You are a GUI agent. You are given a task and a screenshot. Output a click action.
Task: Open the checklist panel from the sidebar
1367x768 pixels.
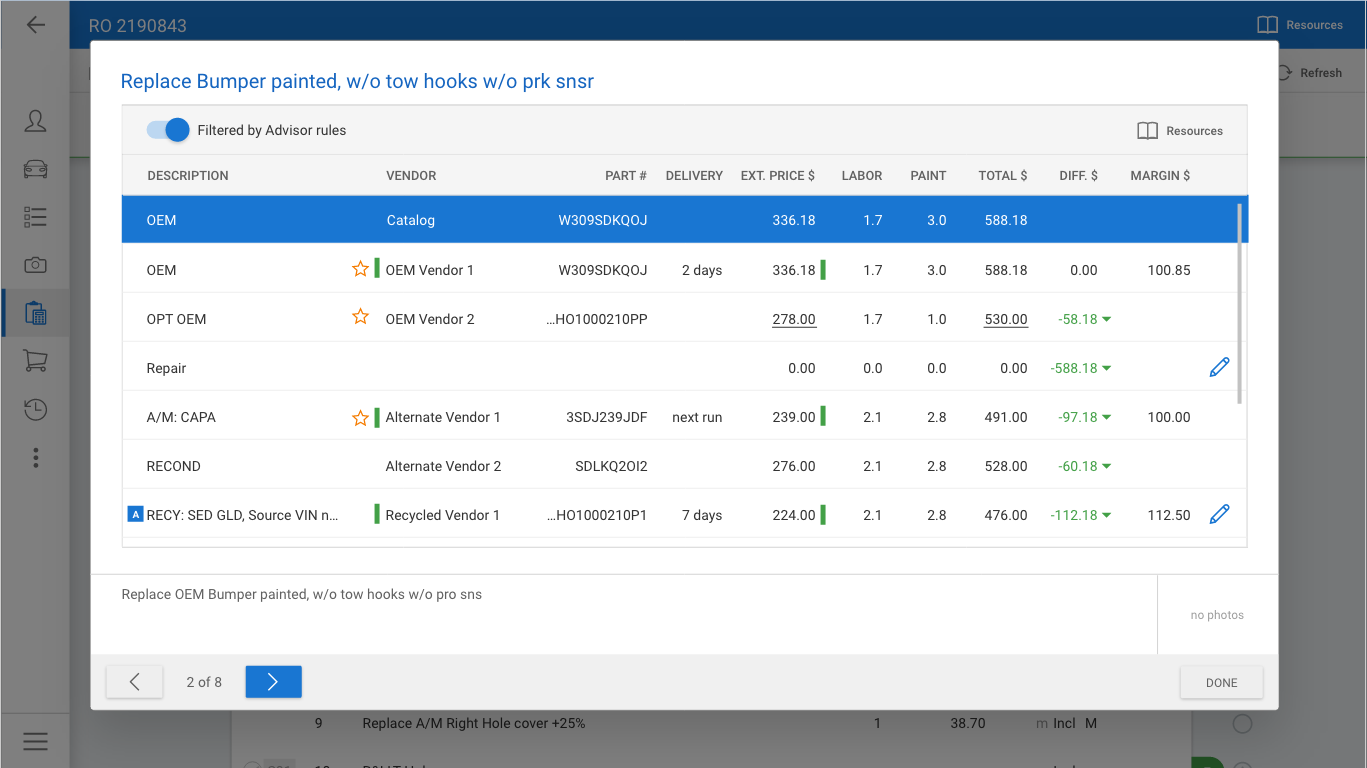pos(35,217)
